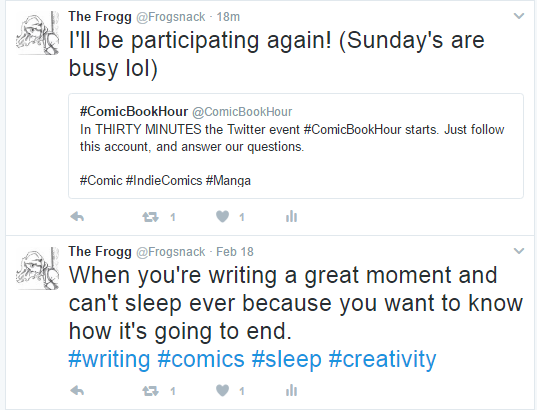Open the #writing hashtag
The height and width of the screenshot is (410, 537).
click(109, 359)
